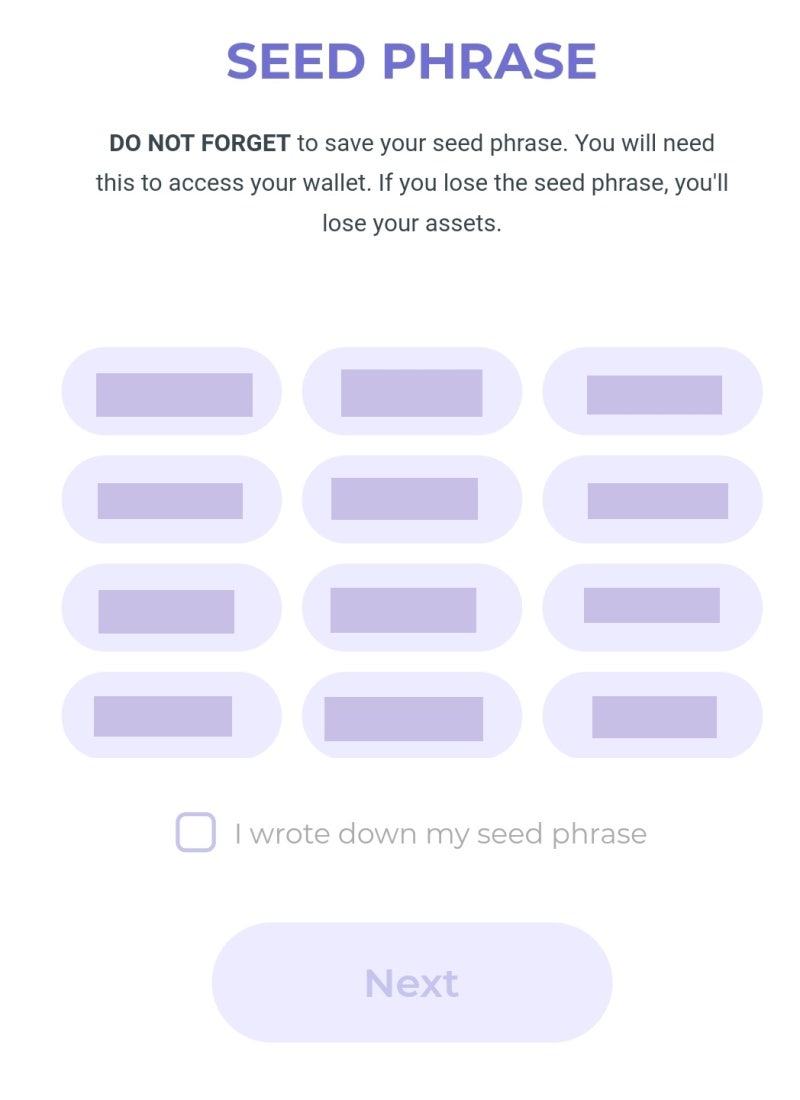Click the middle seed word in the bottom row

click(x=412, y=715)
